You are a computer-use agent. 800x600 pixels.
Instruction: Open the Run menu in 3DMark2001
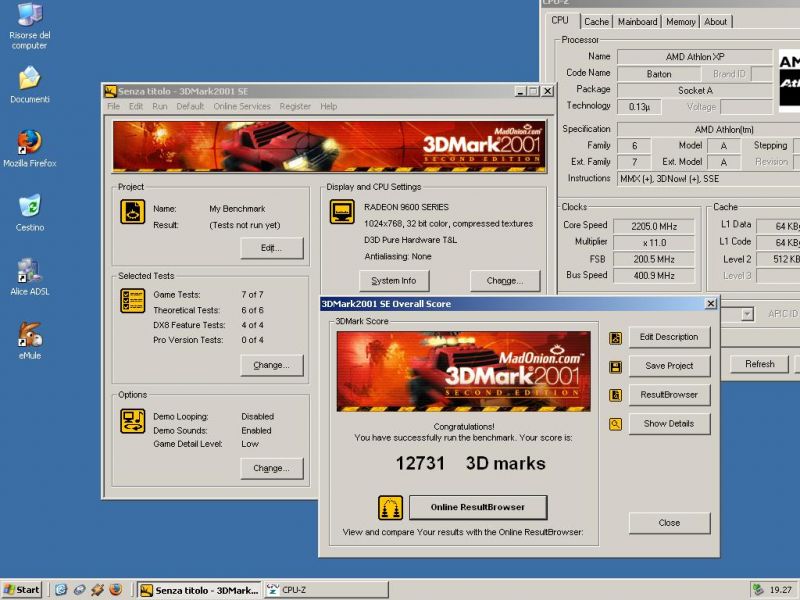[x=160, y=106]
